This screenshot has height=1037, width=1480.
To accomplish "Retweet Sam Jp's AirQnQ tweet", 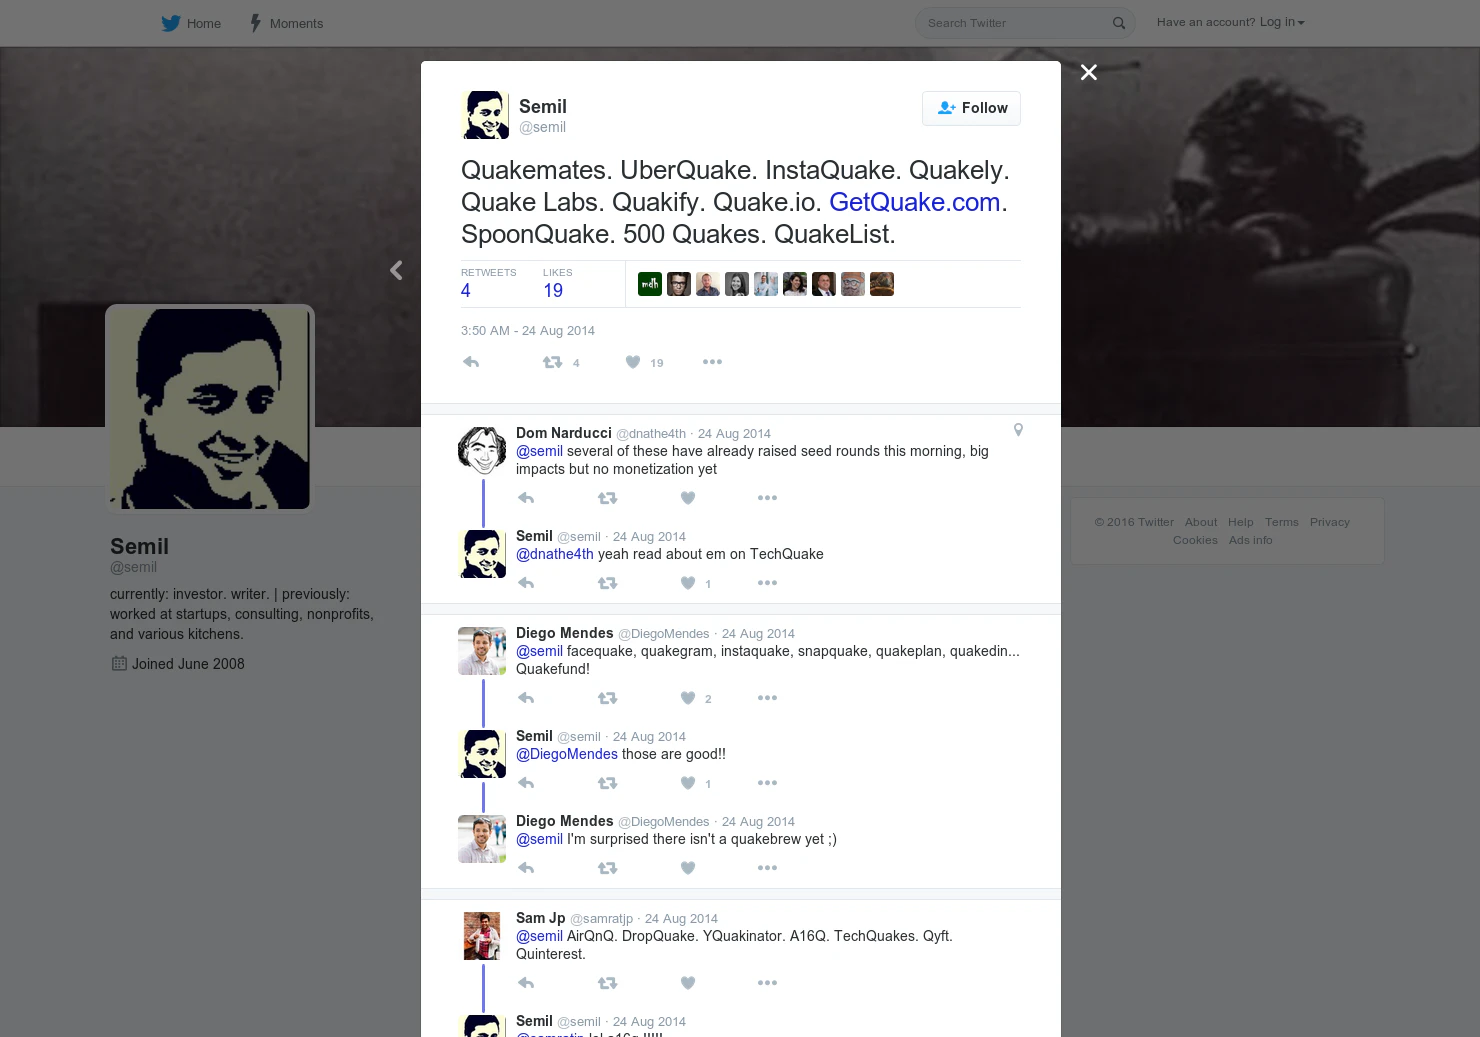I will coord(607,983).
